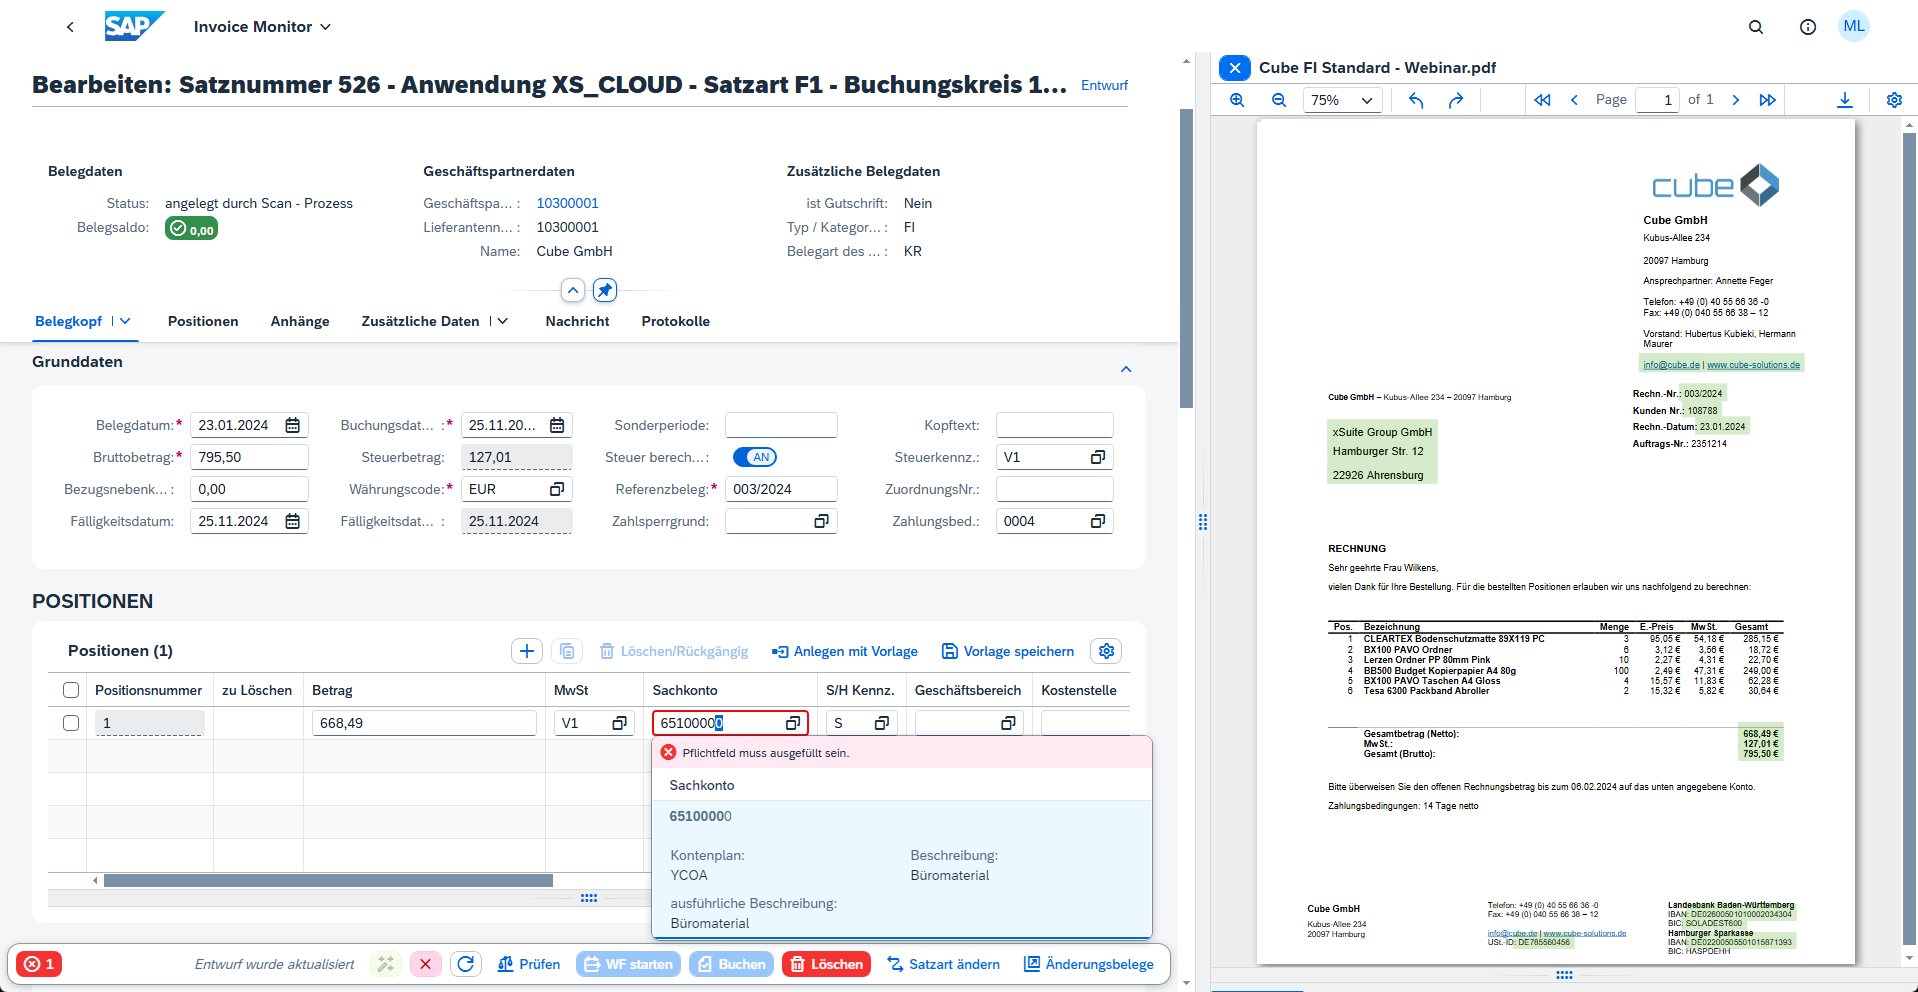Select all positions via header checkbox
The height and width of the screenshot is (992, 1918).
click(x=70, y=690)
